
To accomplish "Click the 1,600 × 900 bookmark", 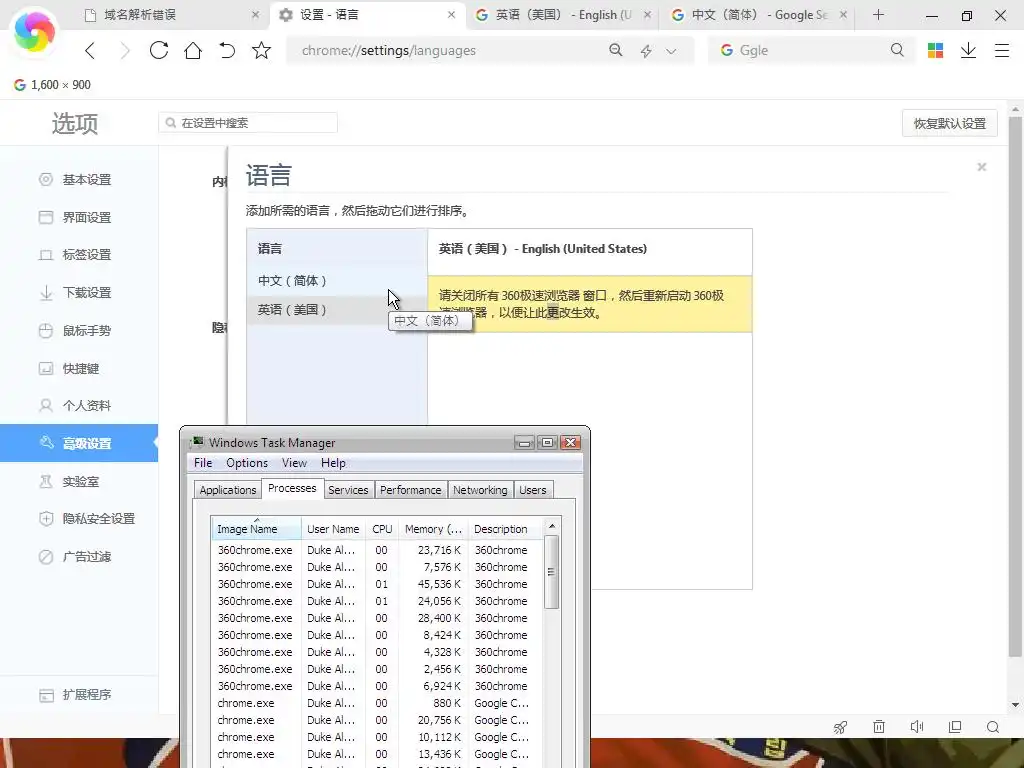I will click(52, 85).
